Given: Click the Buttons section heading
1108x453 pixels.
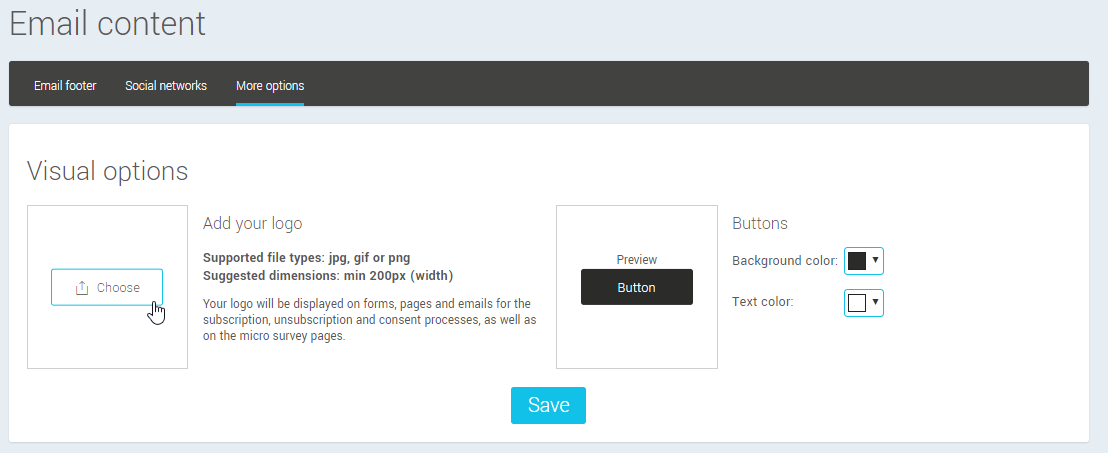Looking at the screenshot, I should [x=760, y=223].
